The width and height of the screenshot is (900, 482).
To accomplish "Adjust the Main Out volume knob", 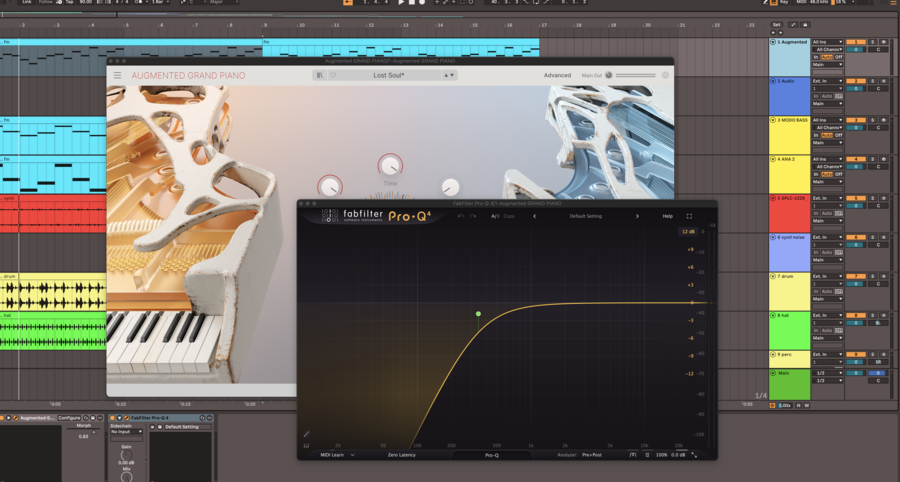I will pyautogui.click(x=609, y=75).
